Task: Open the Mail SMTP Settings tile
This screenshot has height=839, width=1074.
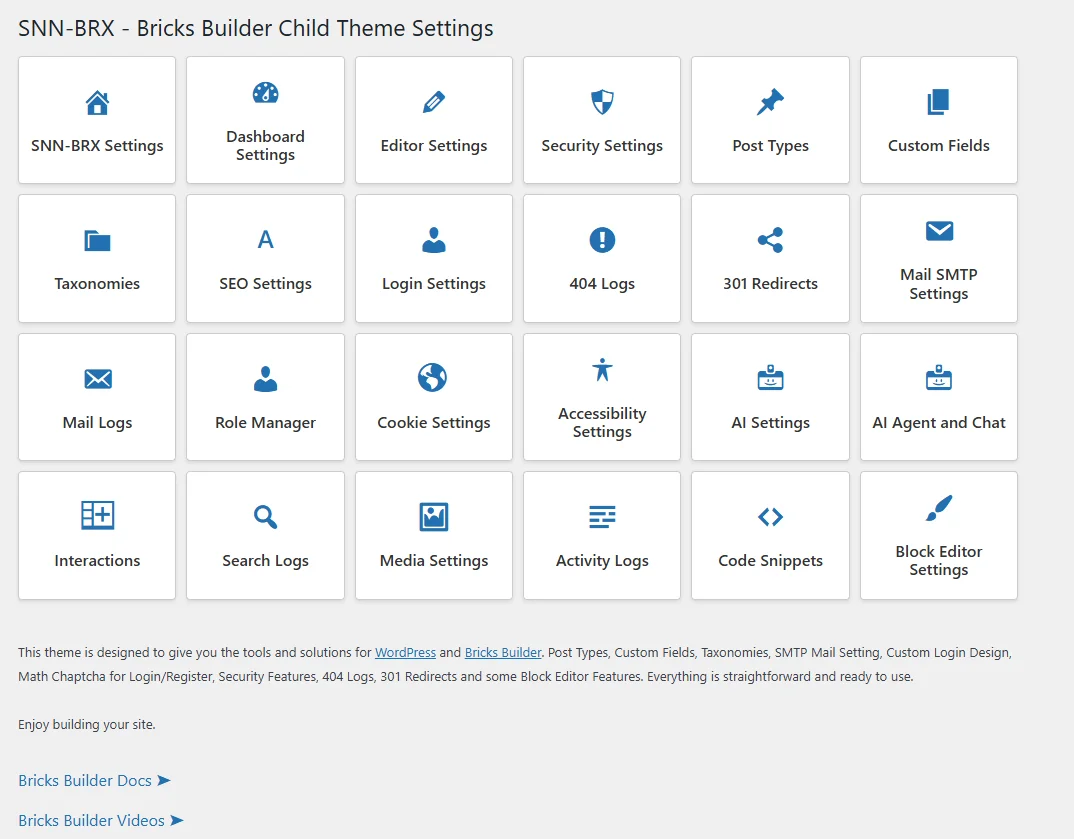Action: tap(938, 259)
